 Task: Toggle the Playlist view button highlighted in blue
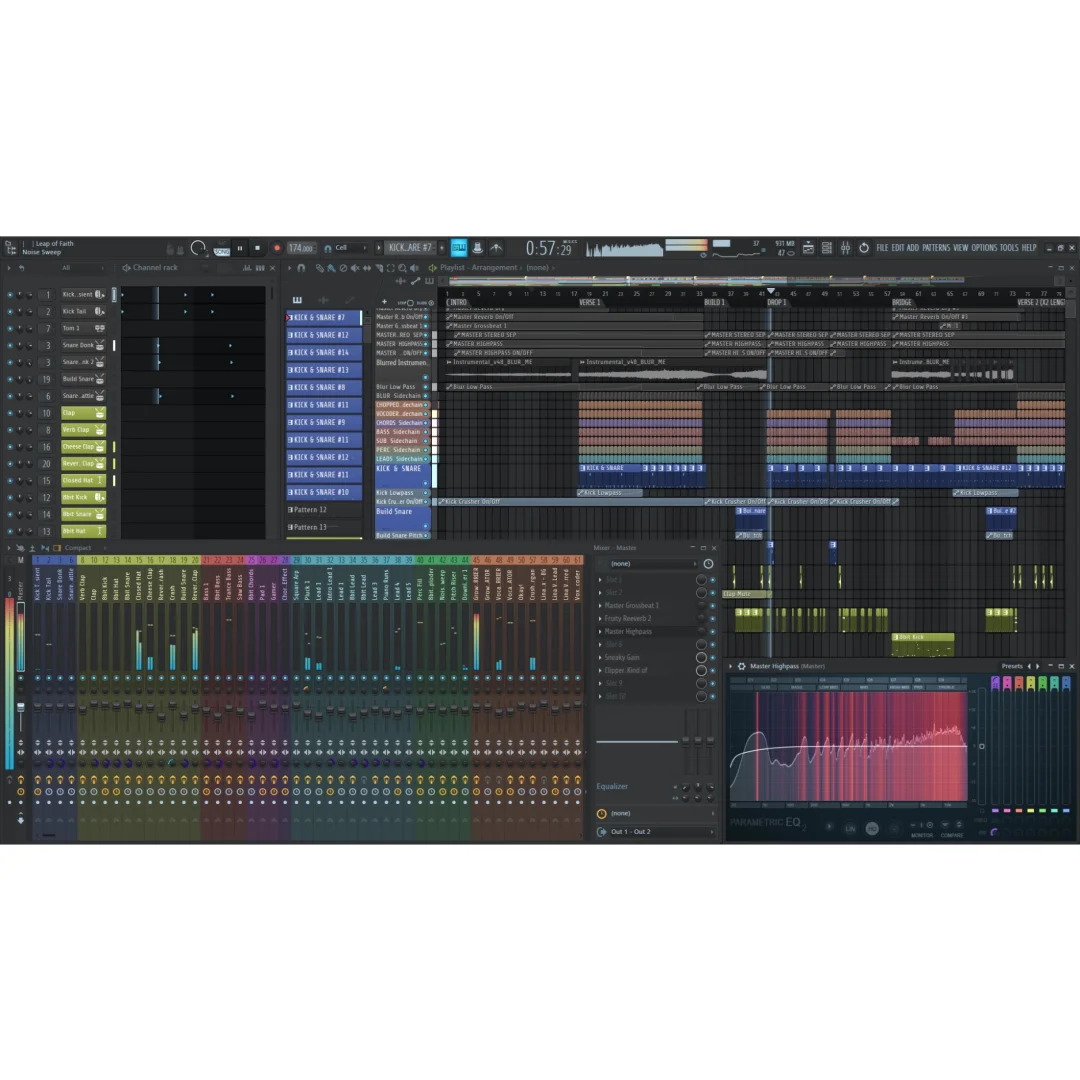point(459,248)
